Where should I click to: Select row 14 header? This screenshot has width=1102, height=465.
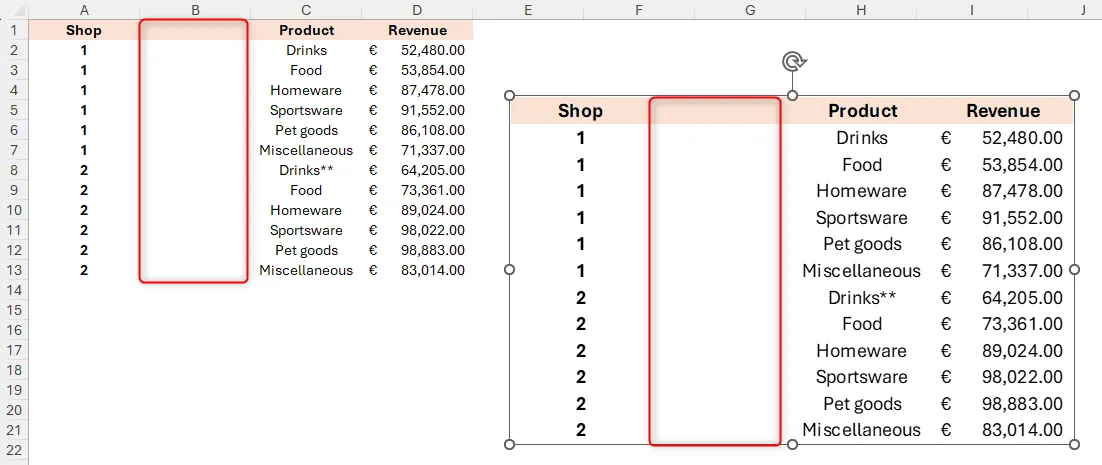(15, 290)
